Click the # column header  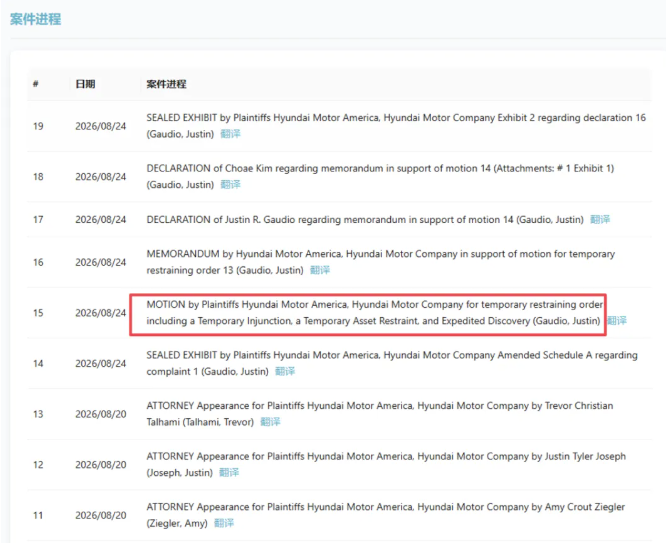pos(36,84)
